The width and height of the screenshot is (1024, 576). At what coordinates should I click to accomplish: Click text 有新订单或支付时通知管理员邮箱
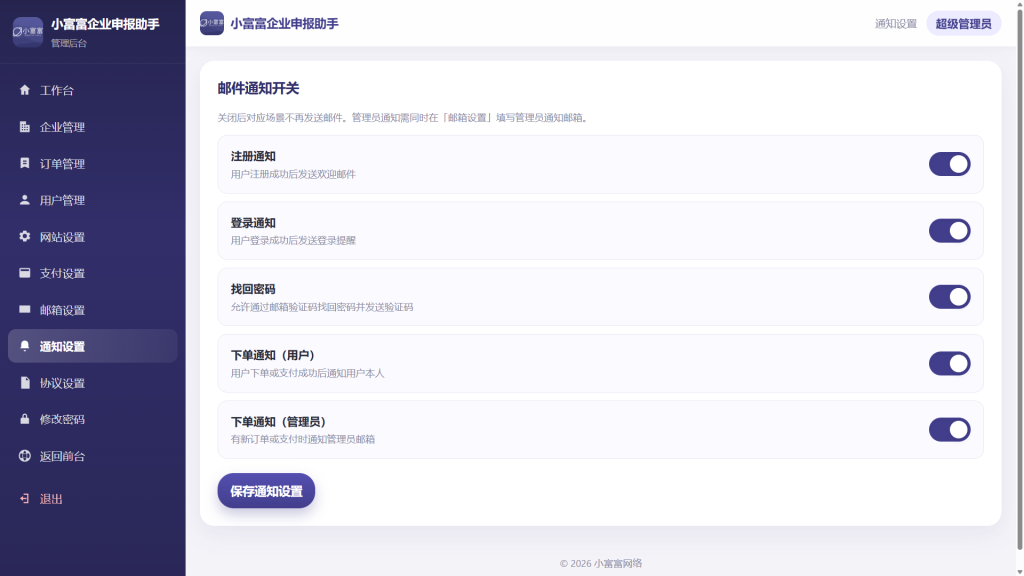(303, 440)
